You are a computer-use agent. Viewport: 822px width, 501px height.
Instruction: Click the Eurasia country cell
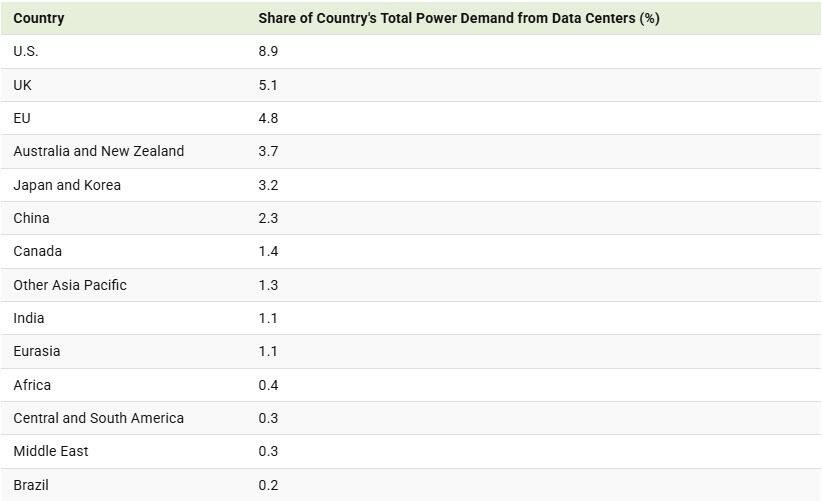pyautogui.click(x=37, y=351)
